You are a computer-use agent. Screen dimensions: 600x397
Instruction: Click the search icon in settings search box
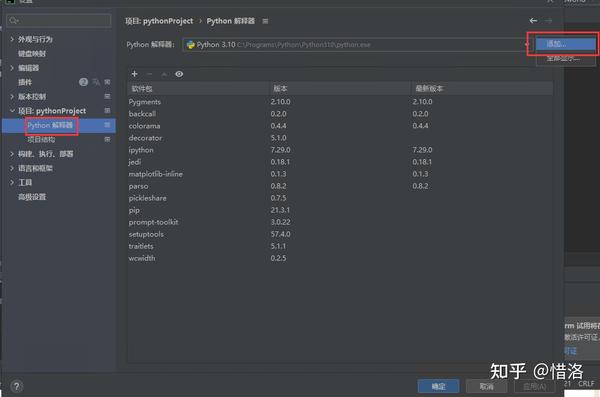point(14,20)
